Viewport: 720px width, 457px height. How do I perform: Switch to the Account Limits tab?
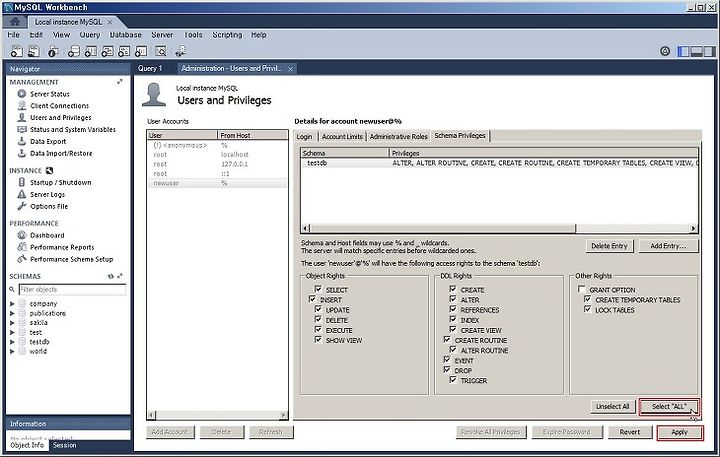pyautogui.click(x=342, y=136)
